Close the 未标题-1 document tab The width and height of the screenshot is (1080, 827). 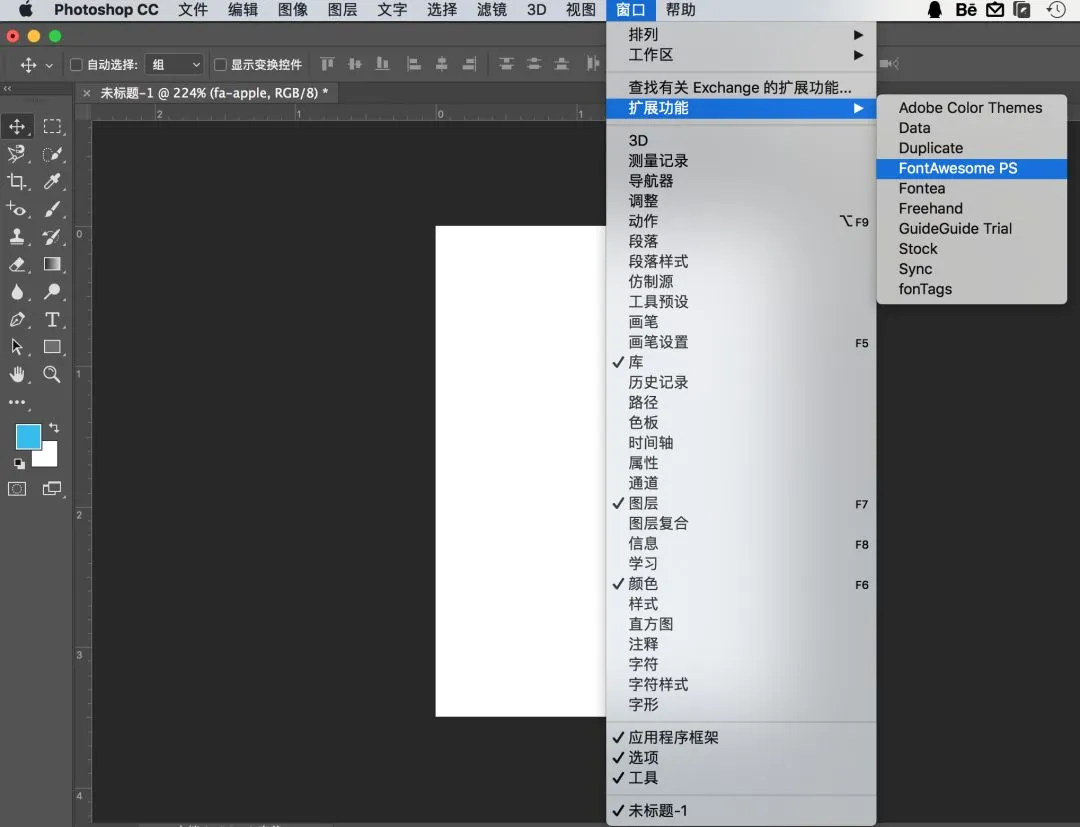pos(86,93)
